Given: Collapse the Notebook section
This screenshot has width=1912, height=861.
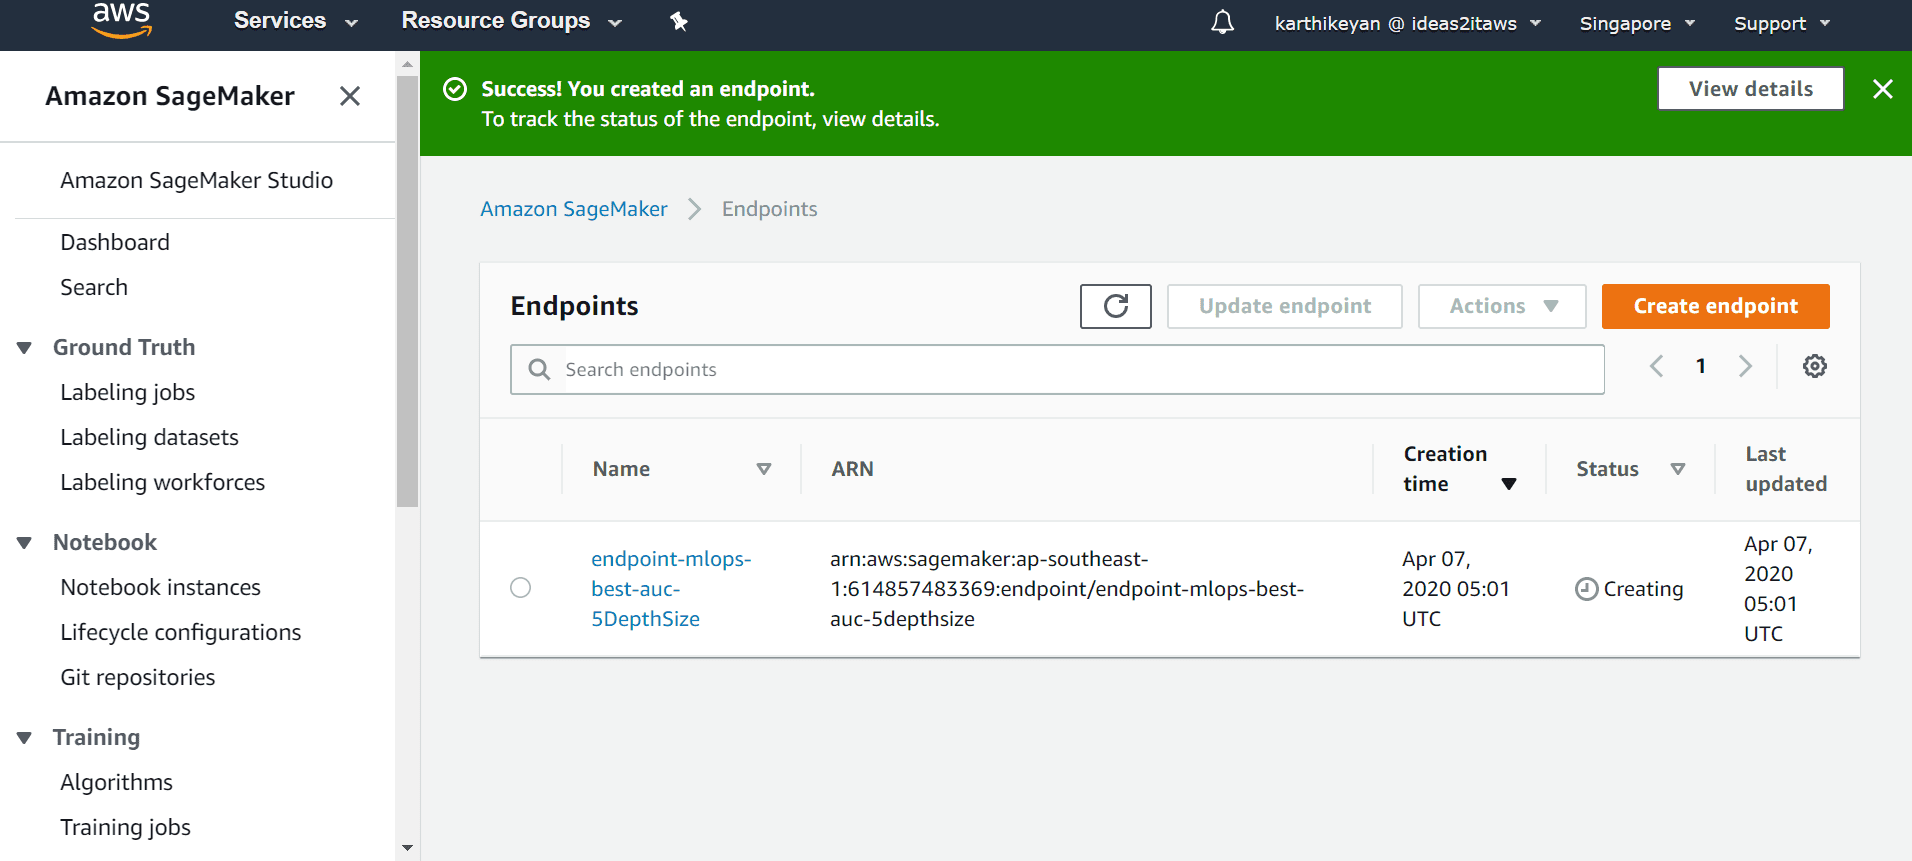Looking at the screenshot, I should [25, 543].
